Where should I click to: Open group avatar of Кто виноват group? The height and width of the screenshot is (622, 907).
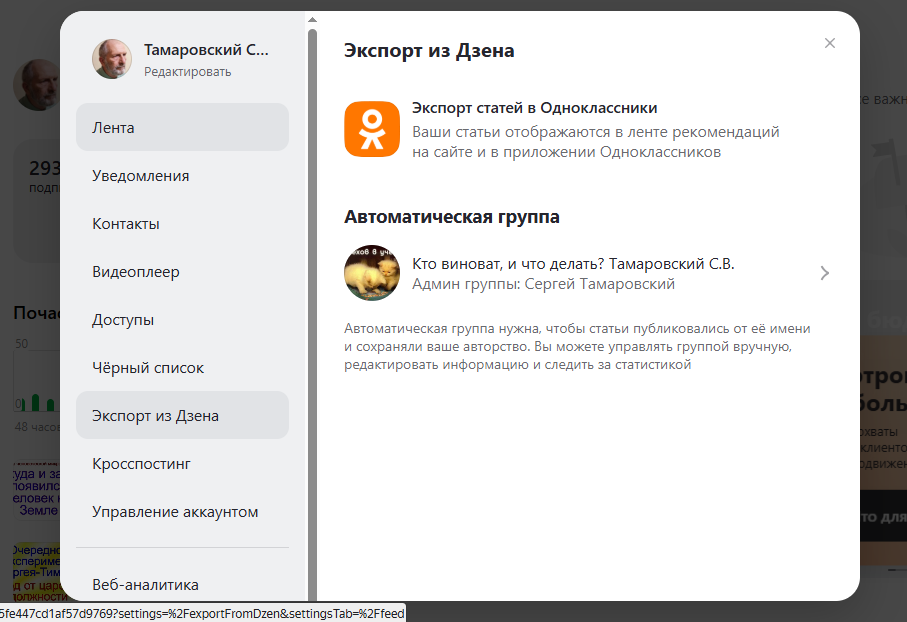point(371,272)
